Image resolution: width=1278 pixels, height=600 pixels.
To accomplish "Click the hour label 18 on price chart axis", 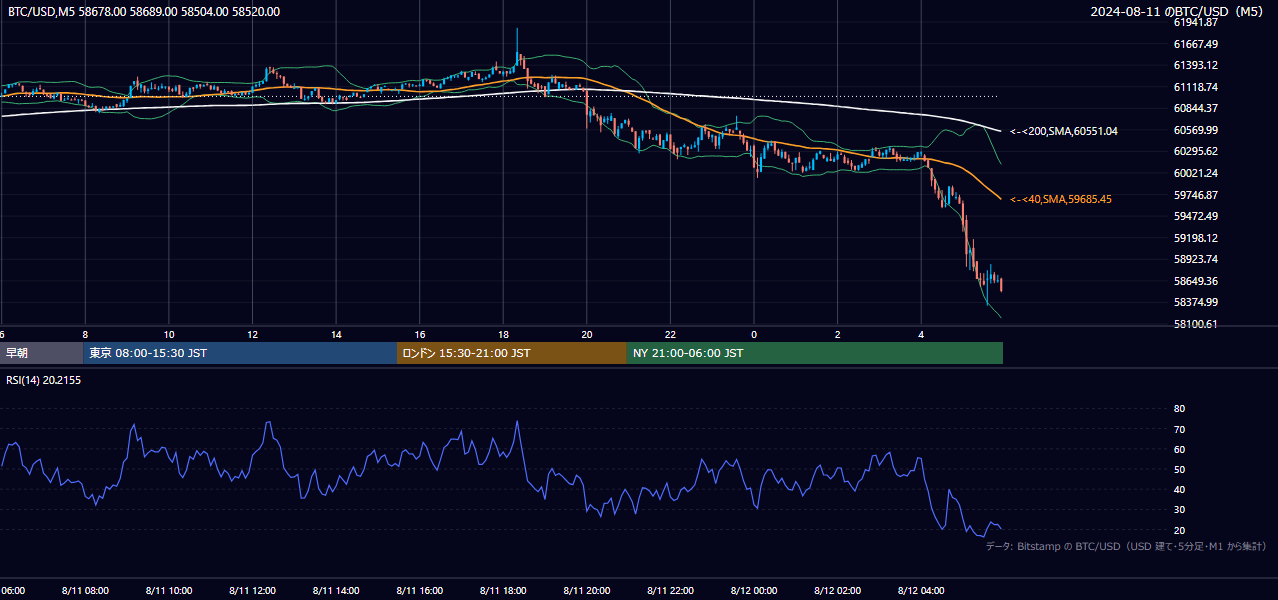I will click(x=503, y=335).
